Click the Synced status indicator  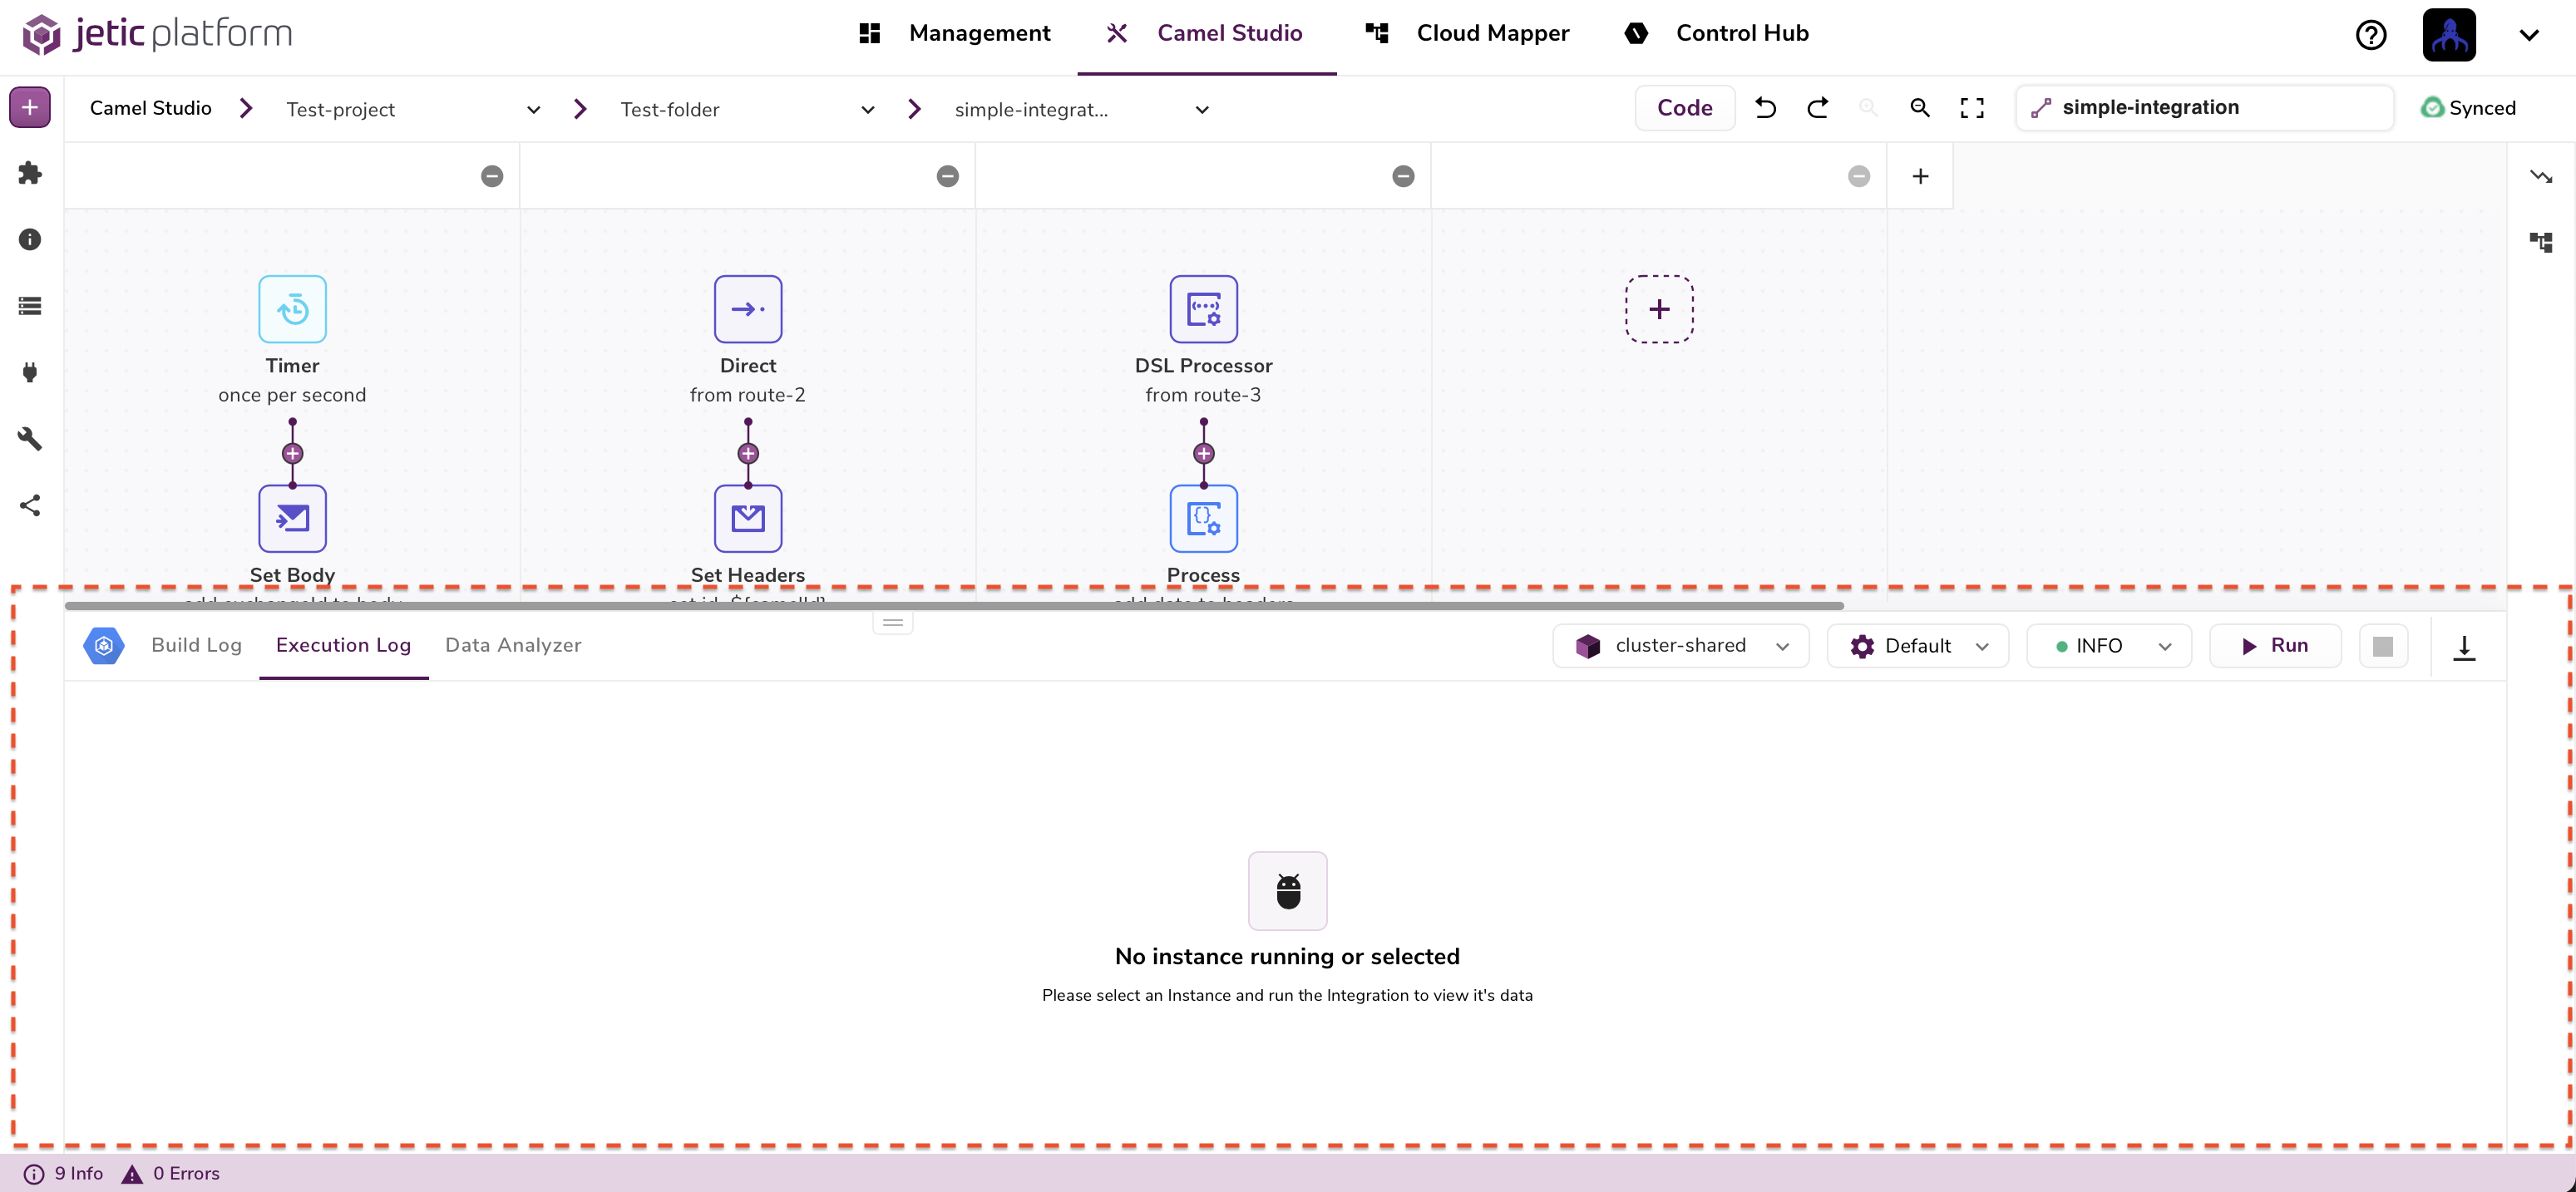tap(2468, 108)
